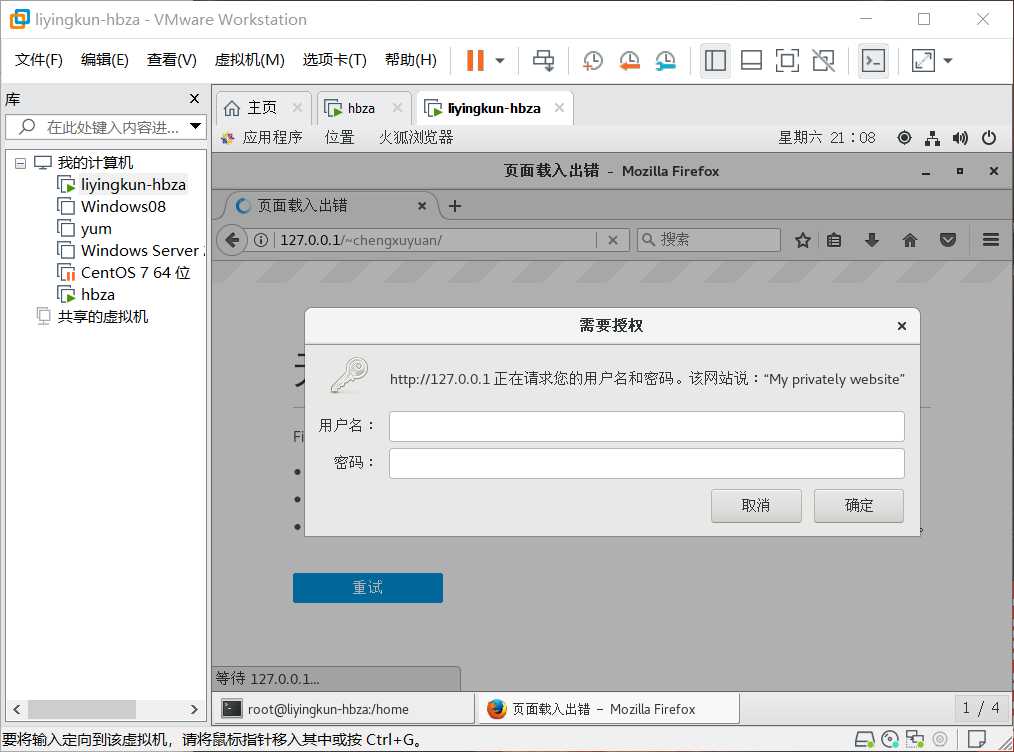Image resolution: width=1014 pixels, height=752 pixels.
Task: Enter full screen mode icon
Action: (787, 61)
